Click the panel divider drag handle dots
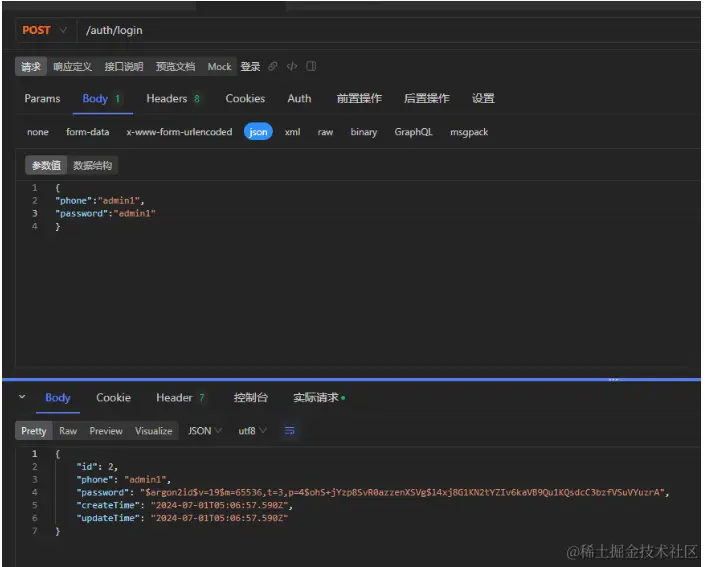Screen dimensions: 705x567 click(x=613, y=379)
